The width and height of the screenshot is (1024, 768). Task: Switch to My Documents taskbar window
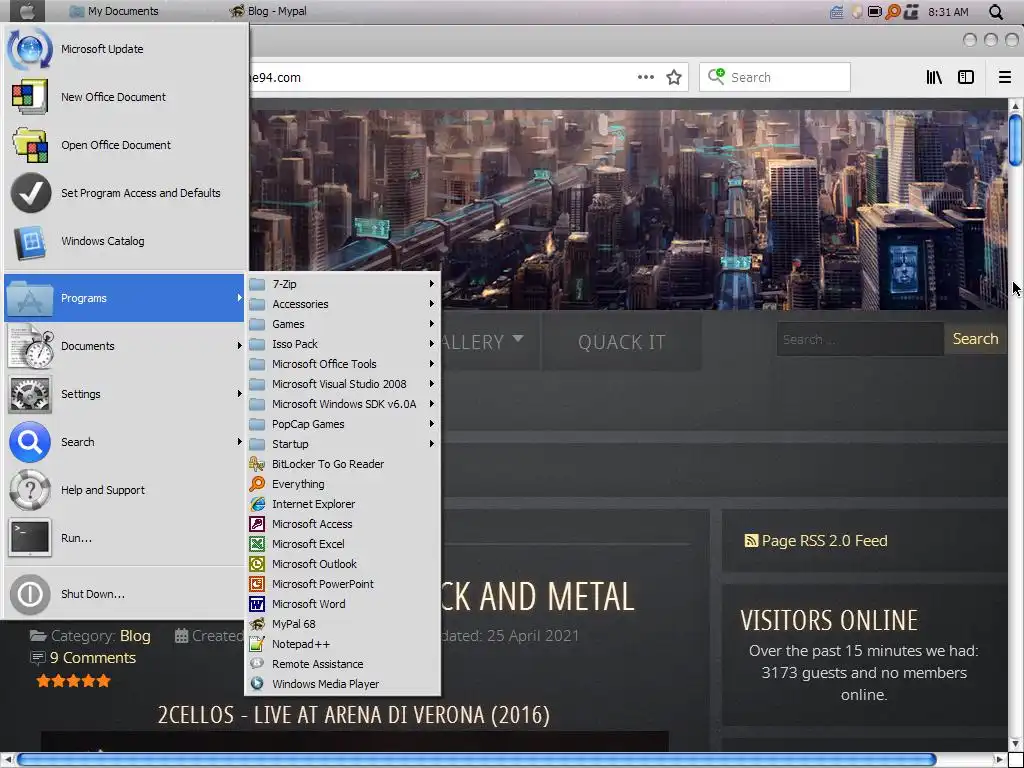pyautogui.click(x=114, y=11)
